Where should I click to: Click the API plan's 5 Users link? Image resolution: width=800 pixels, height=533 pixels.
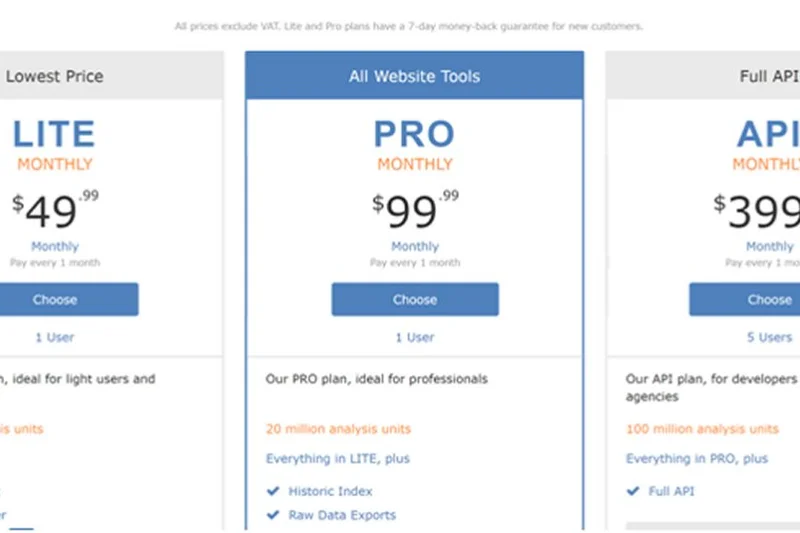click(x=770, y=337)
